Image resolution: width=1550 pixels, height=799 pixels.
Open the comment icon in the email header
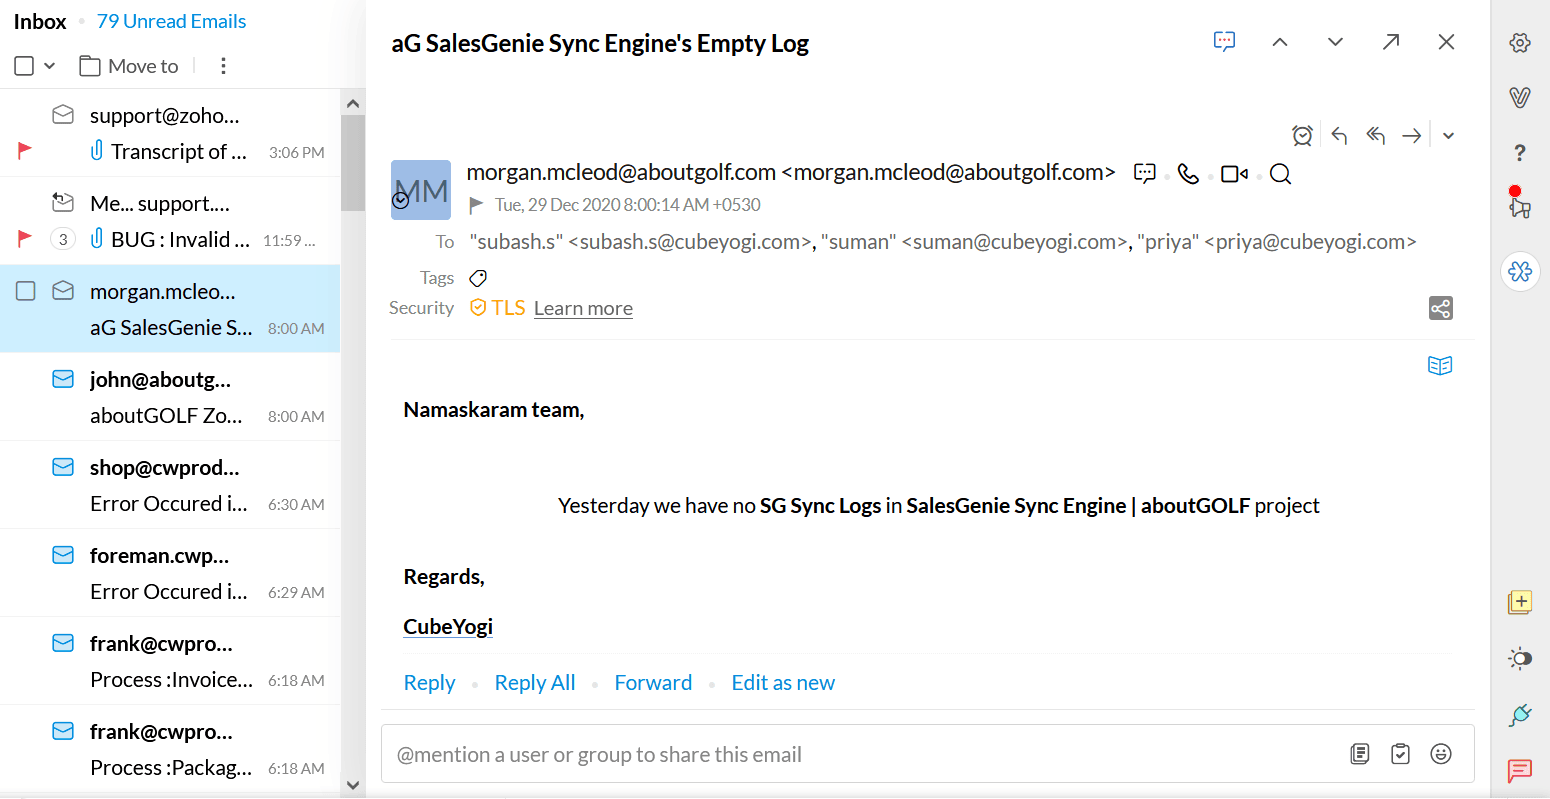pos(1224,42)
